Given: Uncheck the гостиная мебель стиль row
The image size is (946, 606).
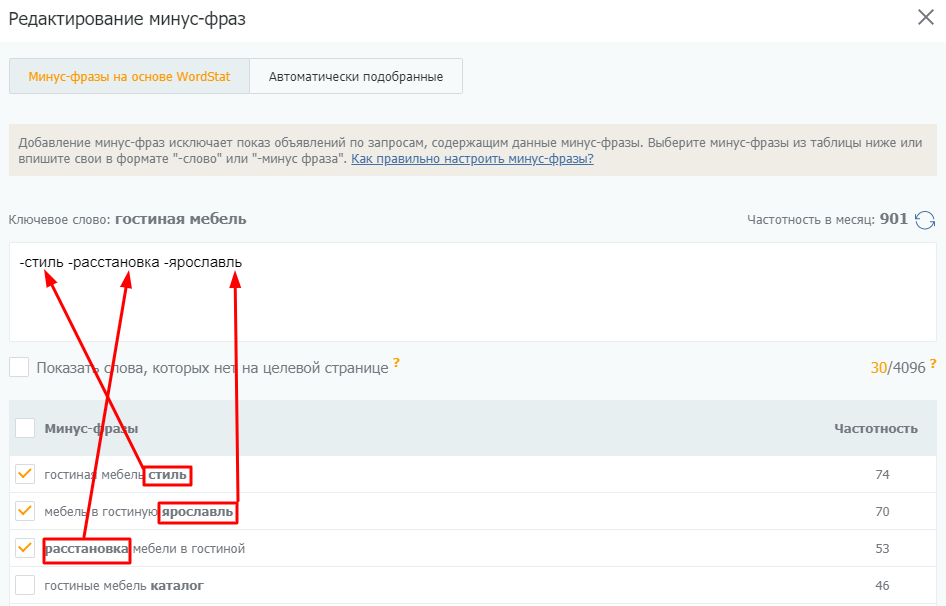Looking at the screenshot, I should click(25, 474).
